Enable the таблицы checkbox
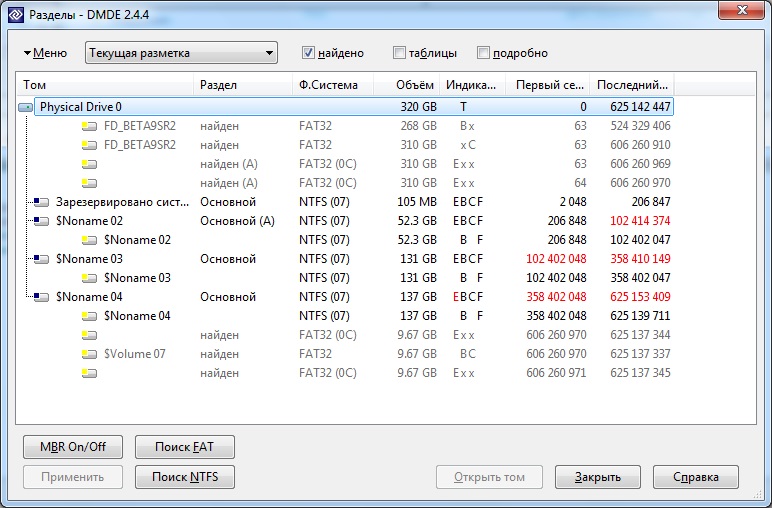This screenshot has width=772, height=508. 400,53
